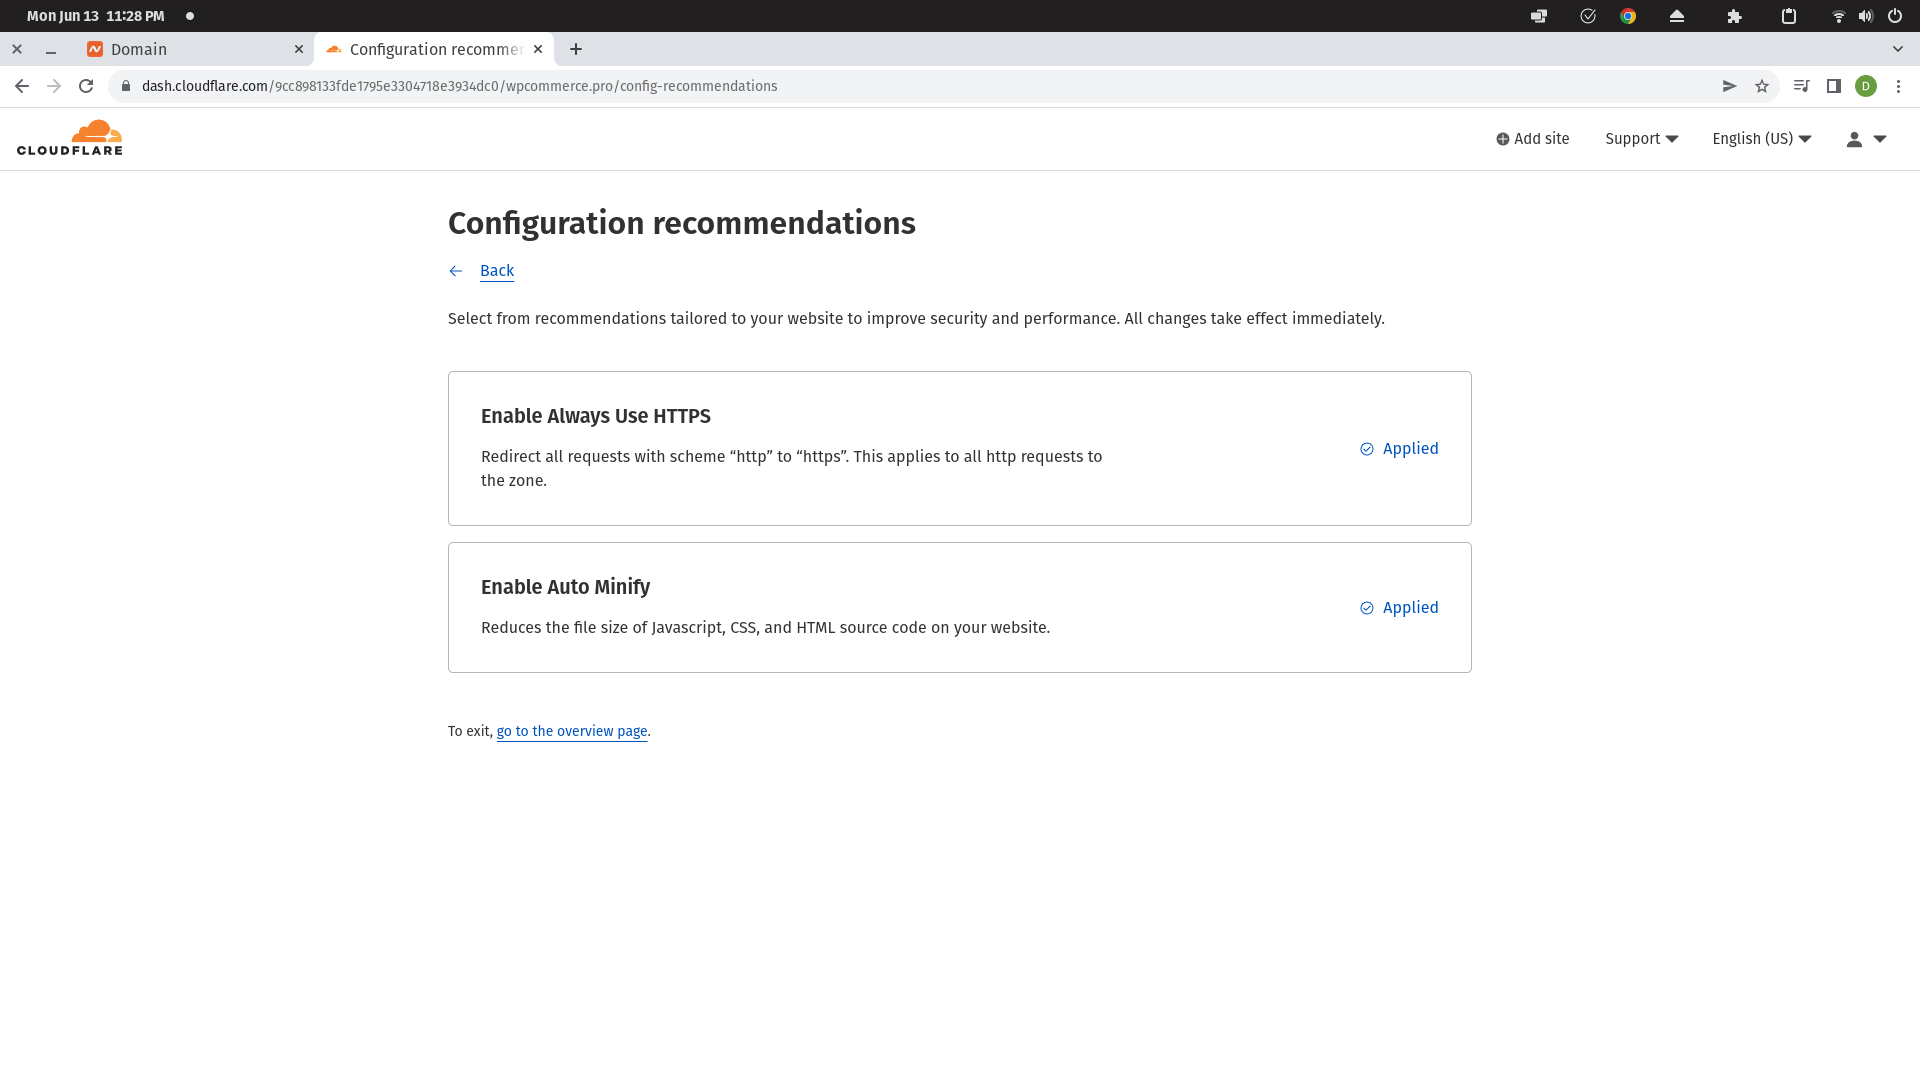Open English (US) language dropdown
The width and height of the screenshot is (1920, 1080).
tap(1761, 139)
